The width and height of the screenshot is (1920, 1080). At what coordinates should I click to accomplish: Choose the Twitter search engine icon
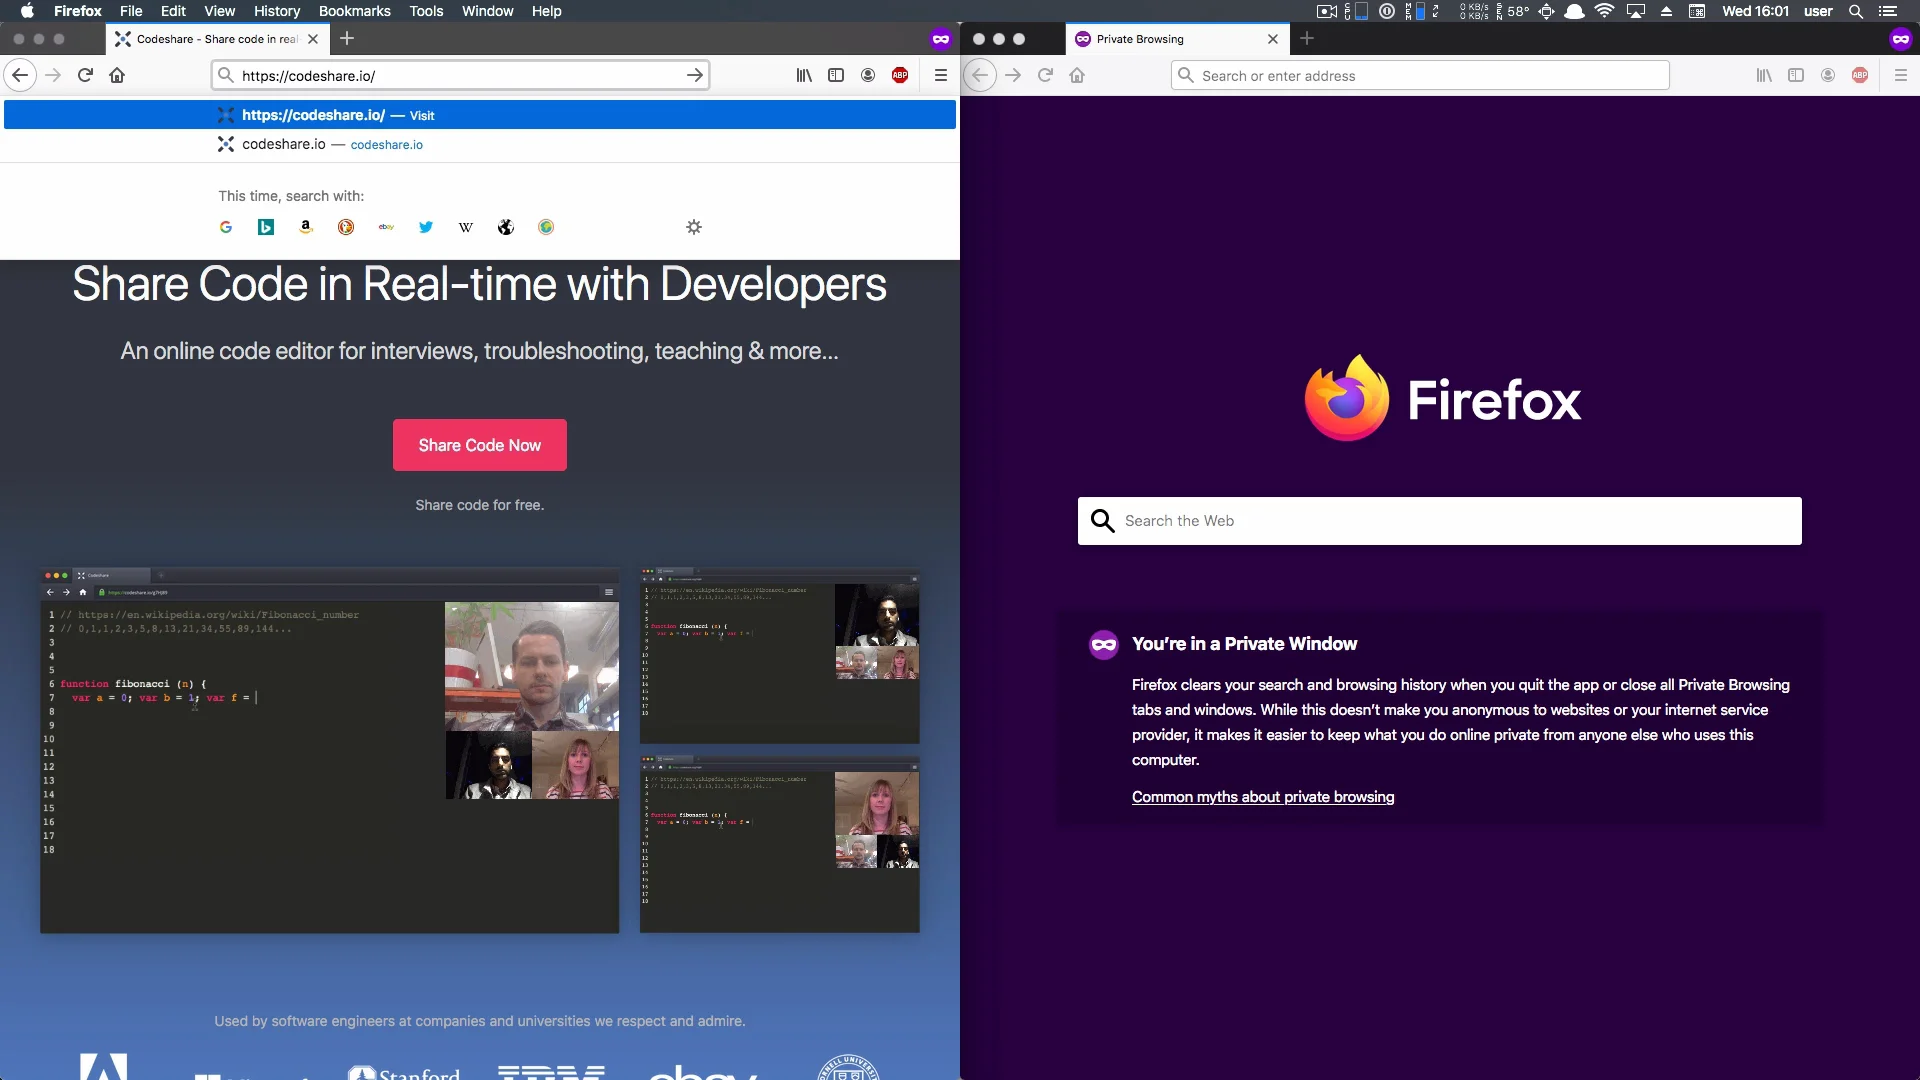(426, 227)
